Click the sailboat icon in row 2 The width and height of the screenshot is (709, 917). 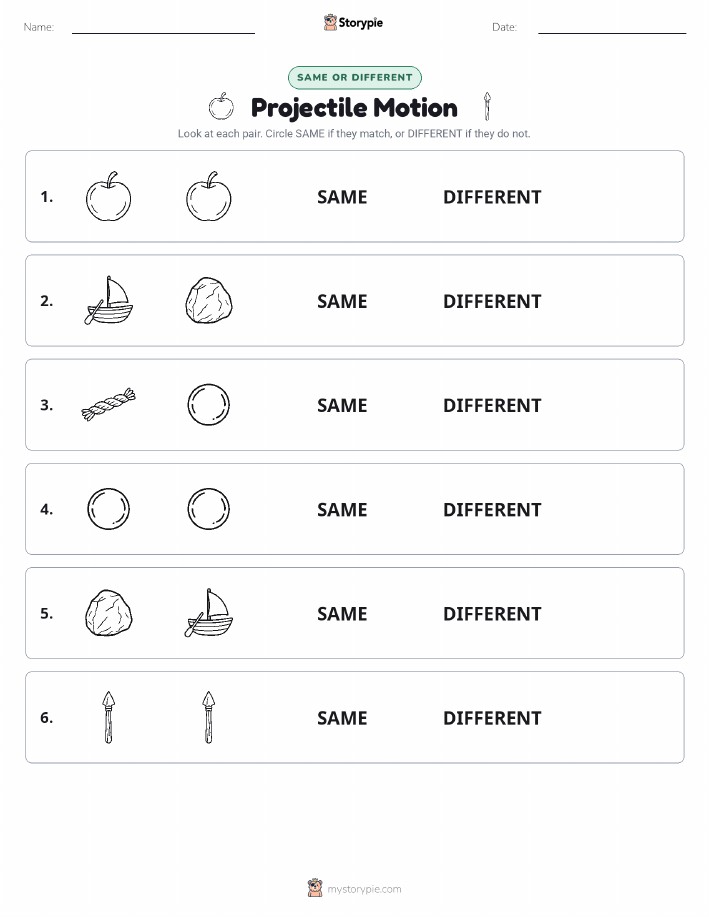coord(108,301)
